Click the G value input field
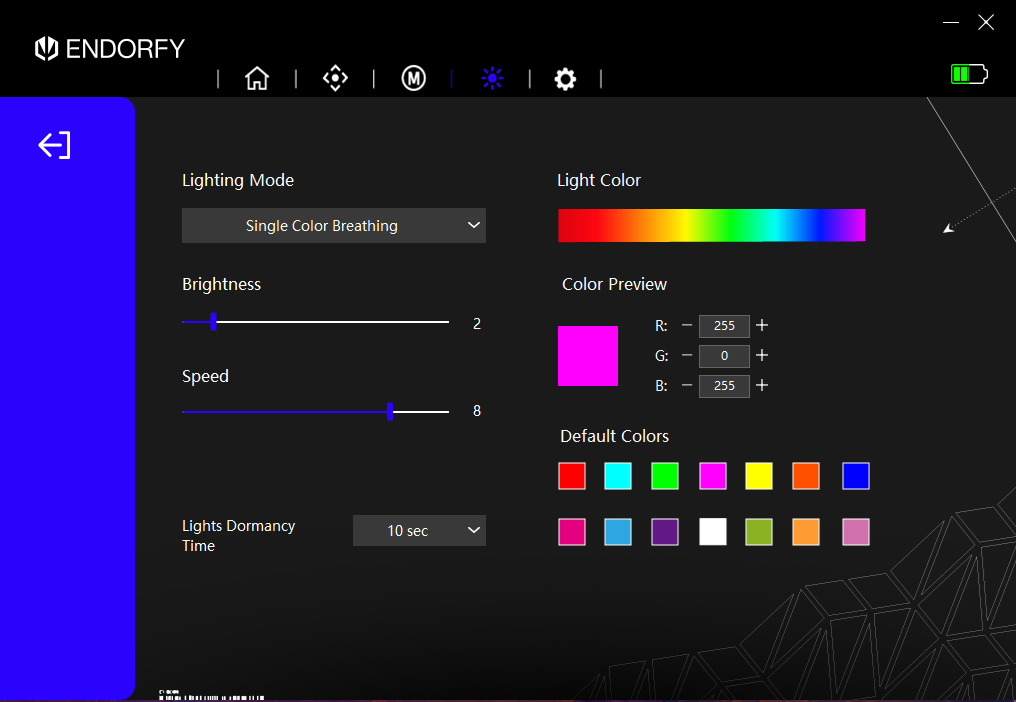This screenshot has height=702, width=1016. (724, 356)
